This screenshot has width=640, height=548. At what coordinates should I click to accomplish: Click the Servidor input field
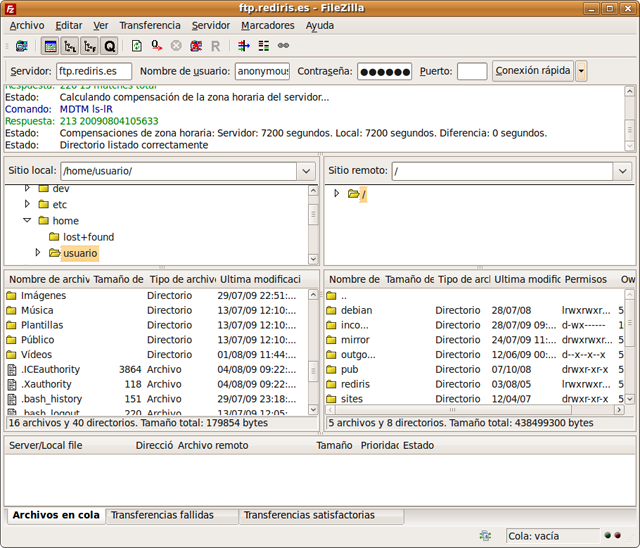[93, 71]
